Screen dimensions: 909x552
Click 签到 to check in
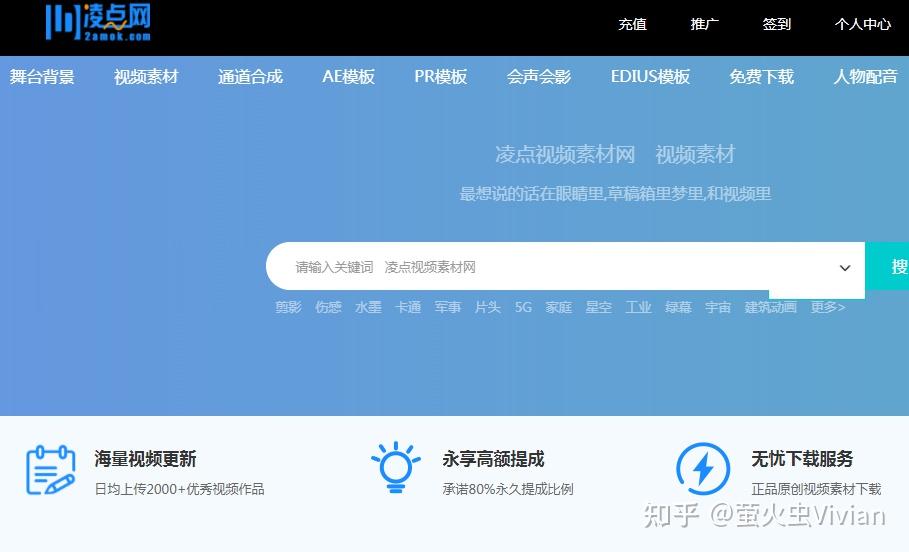click(x=776, y=24)
